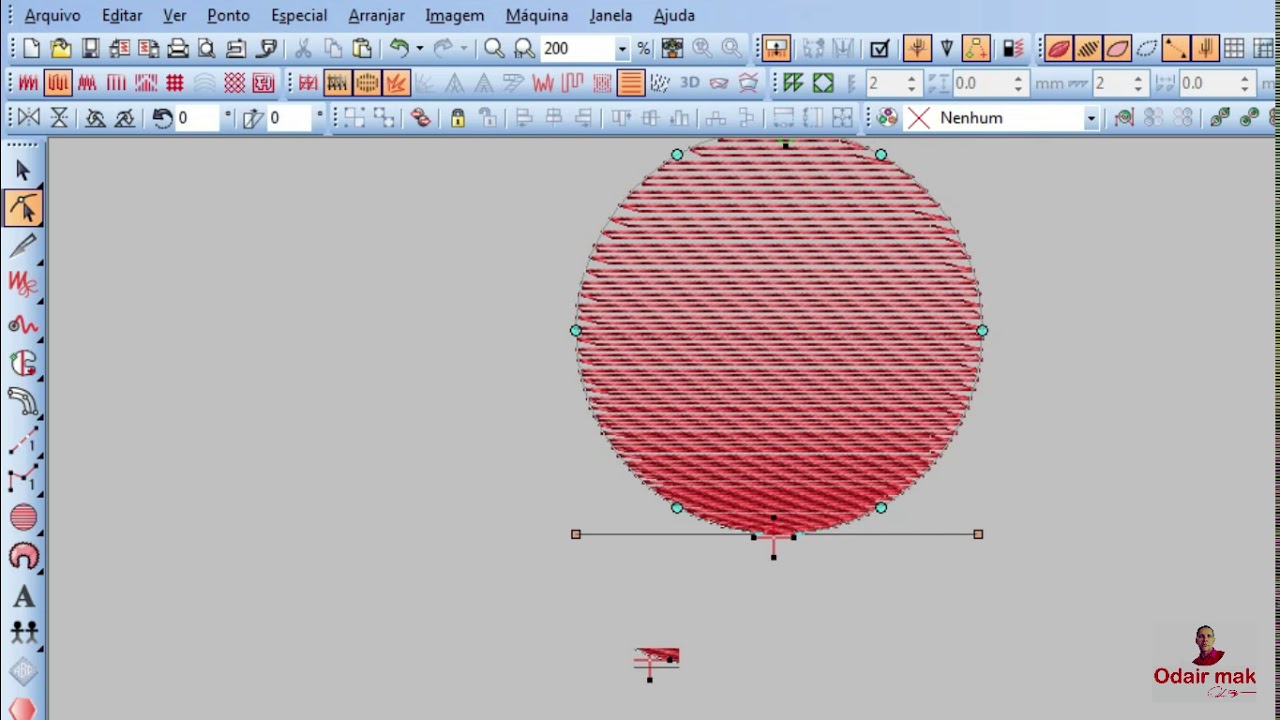Click the New document icon
Viewport: 1280px width, 720px height.
31,48
